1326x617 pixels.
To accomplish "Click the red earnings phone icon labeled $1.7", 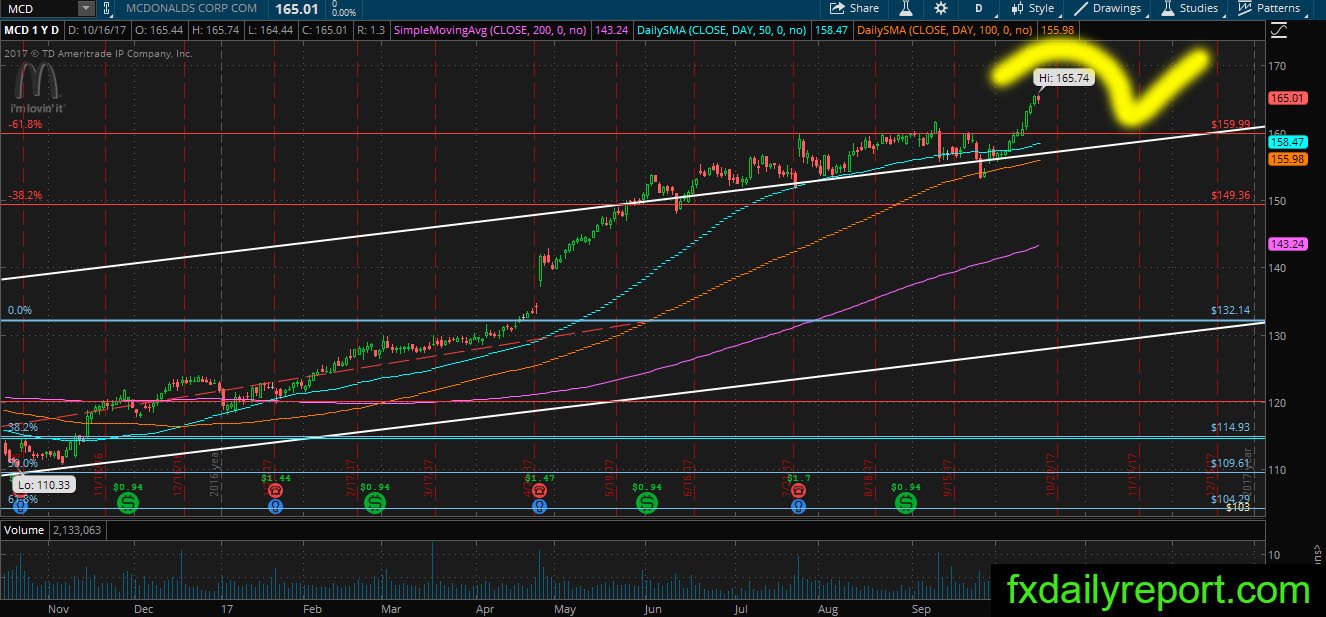I will coord(798,491).
